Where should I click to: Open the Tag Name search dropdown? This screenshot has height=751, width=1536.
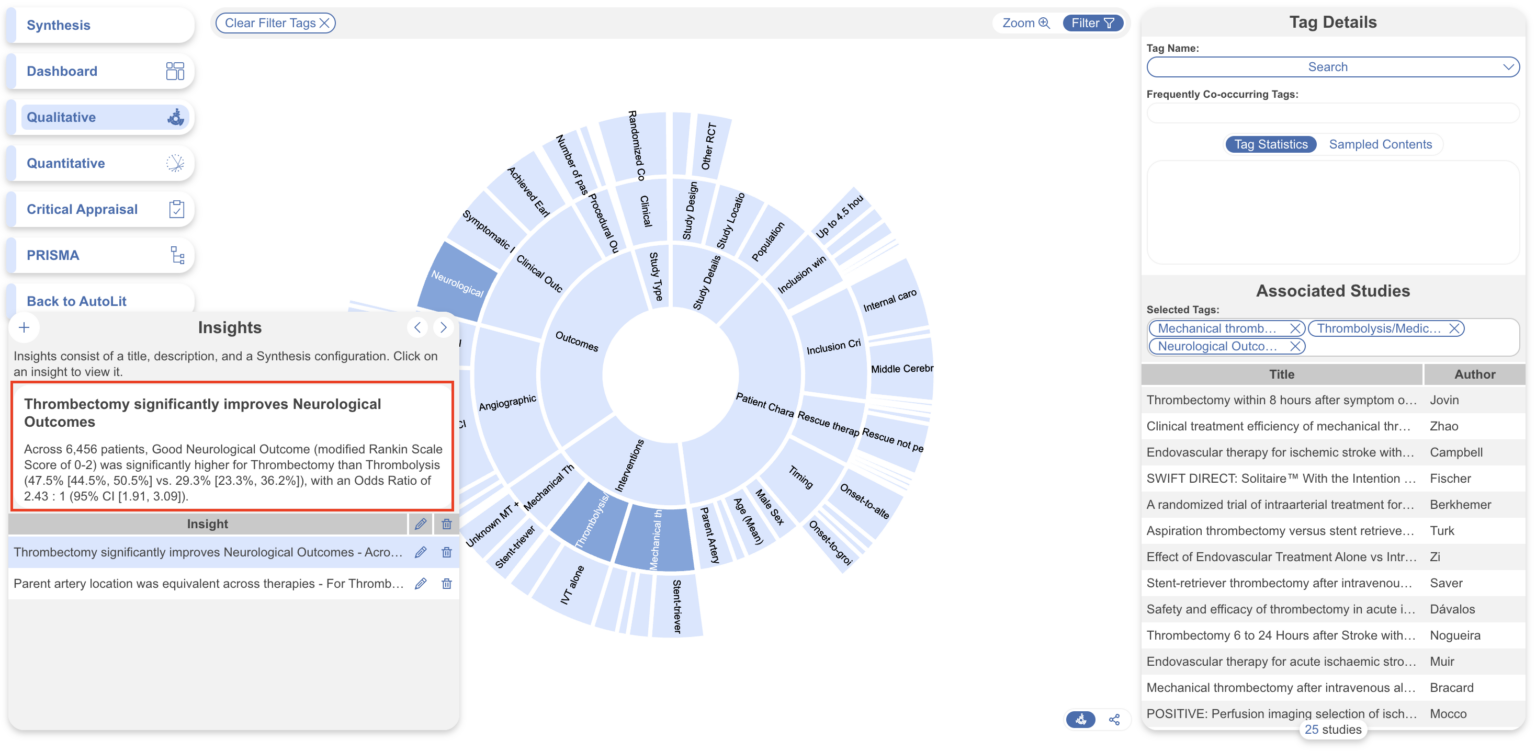point(1333,67)
